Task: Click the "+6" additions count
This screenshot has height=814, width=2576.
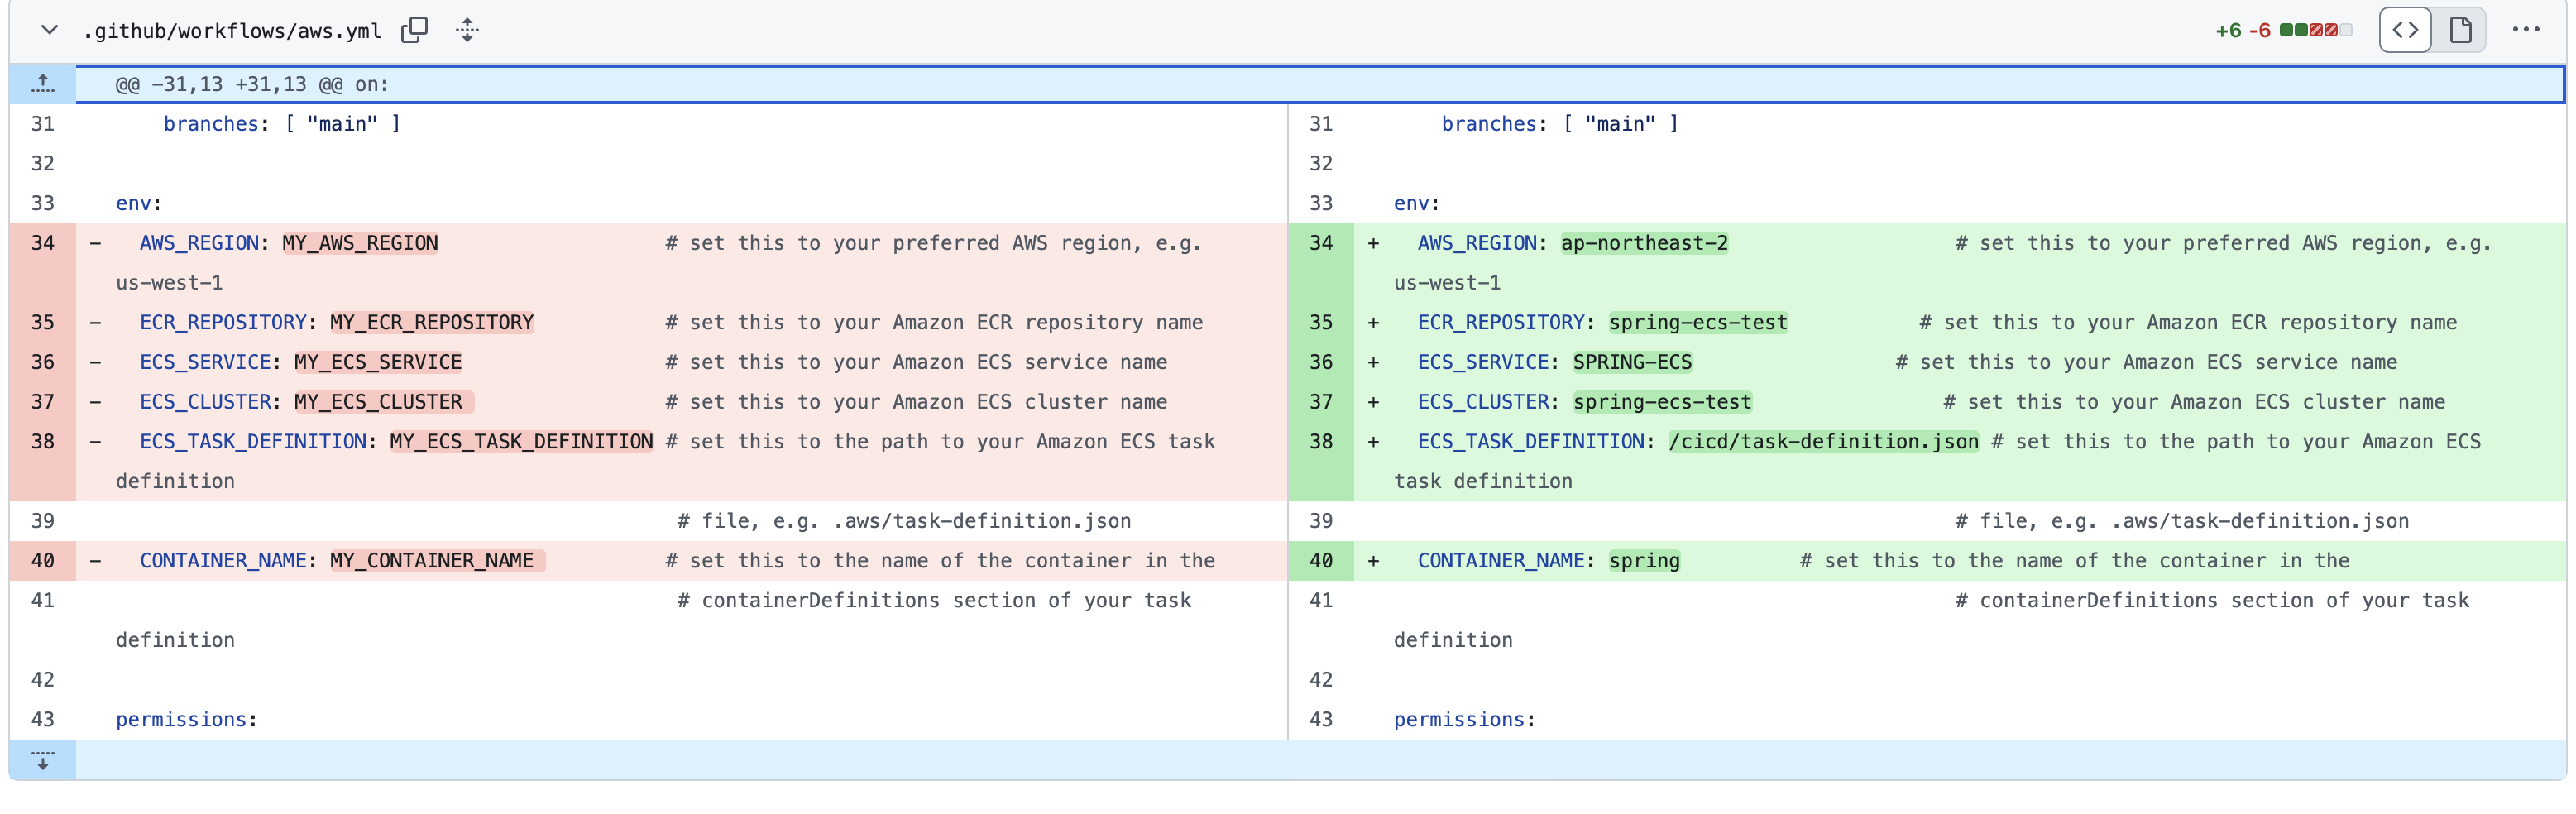Action: pos(2229,29)
